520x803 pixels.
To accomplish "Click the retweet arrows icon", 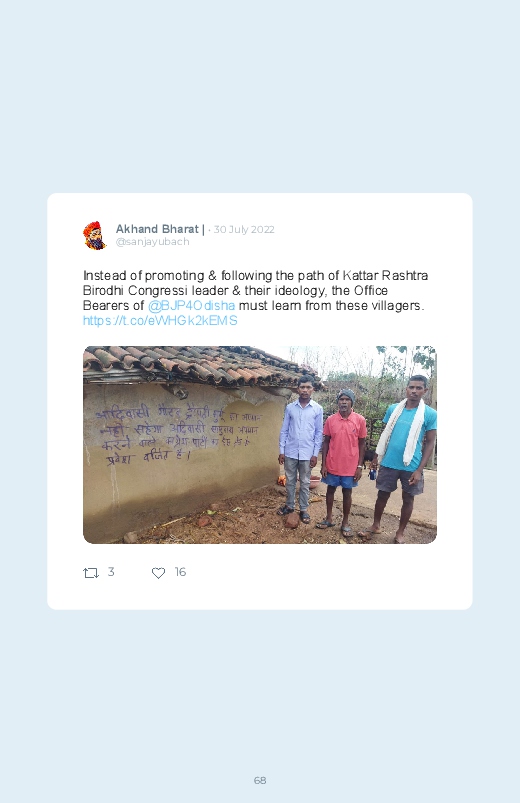I will tap(91, 573).
